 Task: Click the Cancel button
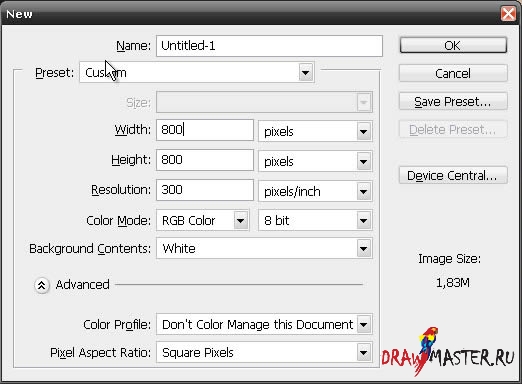(453, 73)
